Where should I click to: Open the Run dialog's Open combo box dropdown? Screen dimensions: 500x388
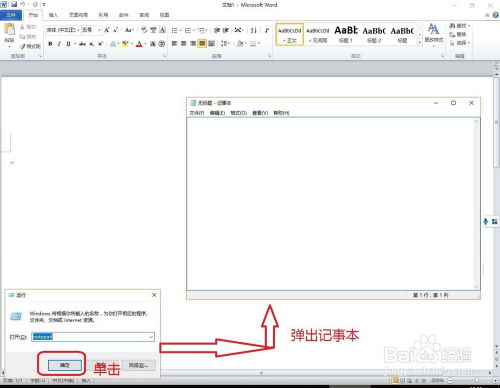point(151,337)
